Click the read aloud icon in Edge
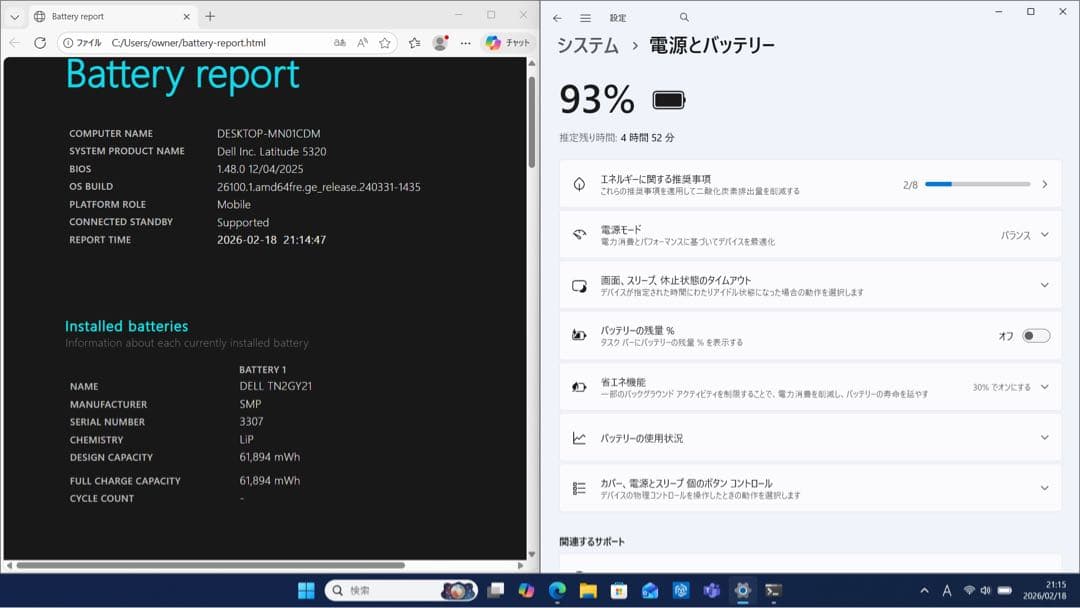 (363, 42)
